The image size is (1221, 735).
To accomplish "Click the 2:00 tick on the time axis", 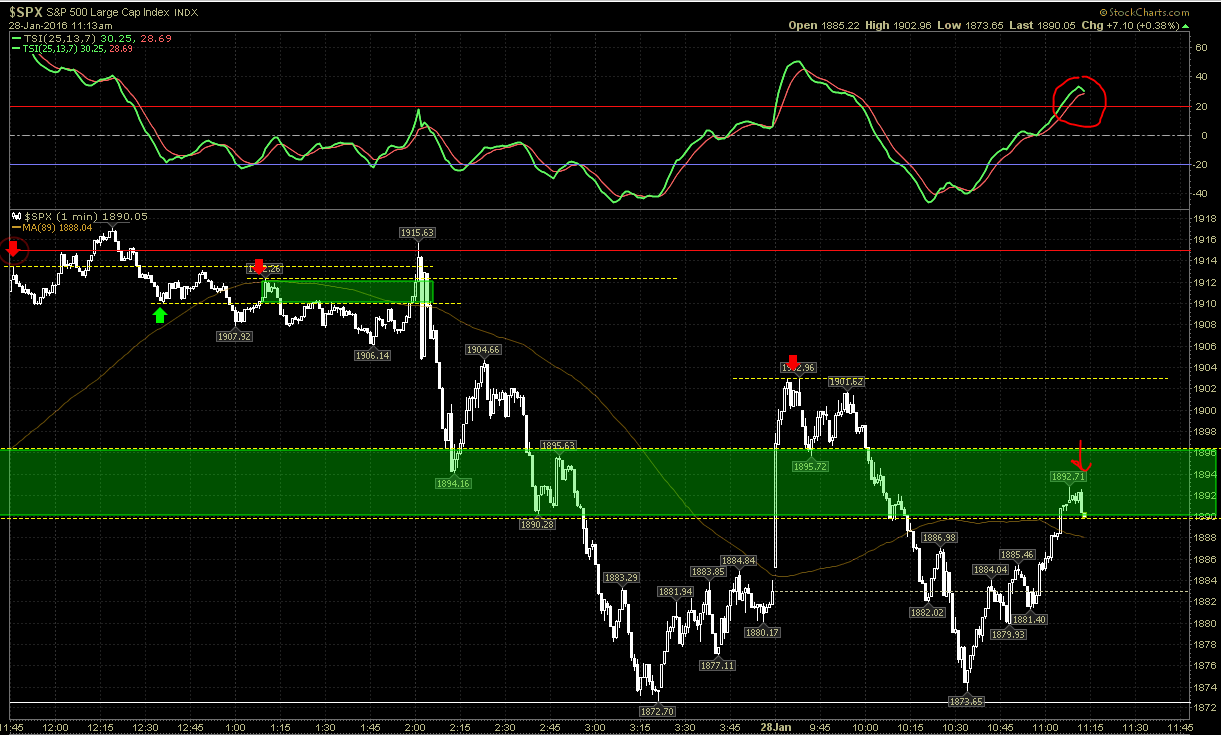I will coord(416,727).
